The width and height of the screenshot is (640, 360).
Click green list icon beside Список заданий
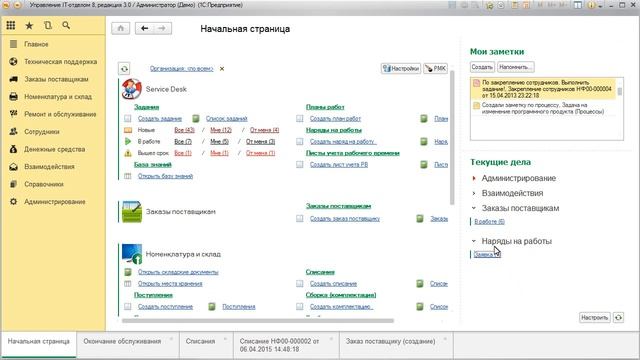click(x=196, y=118)
